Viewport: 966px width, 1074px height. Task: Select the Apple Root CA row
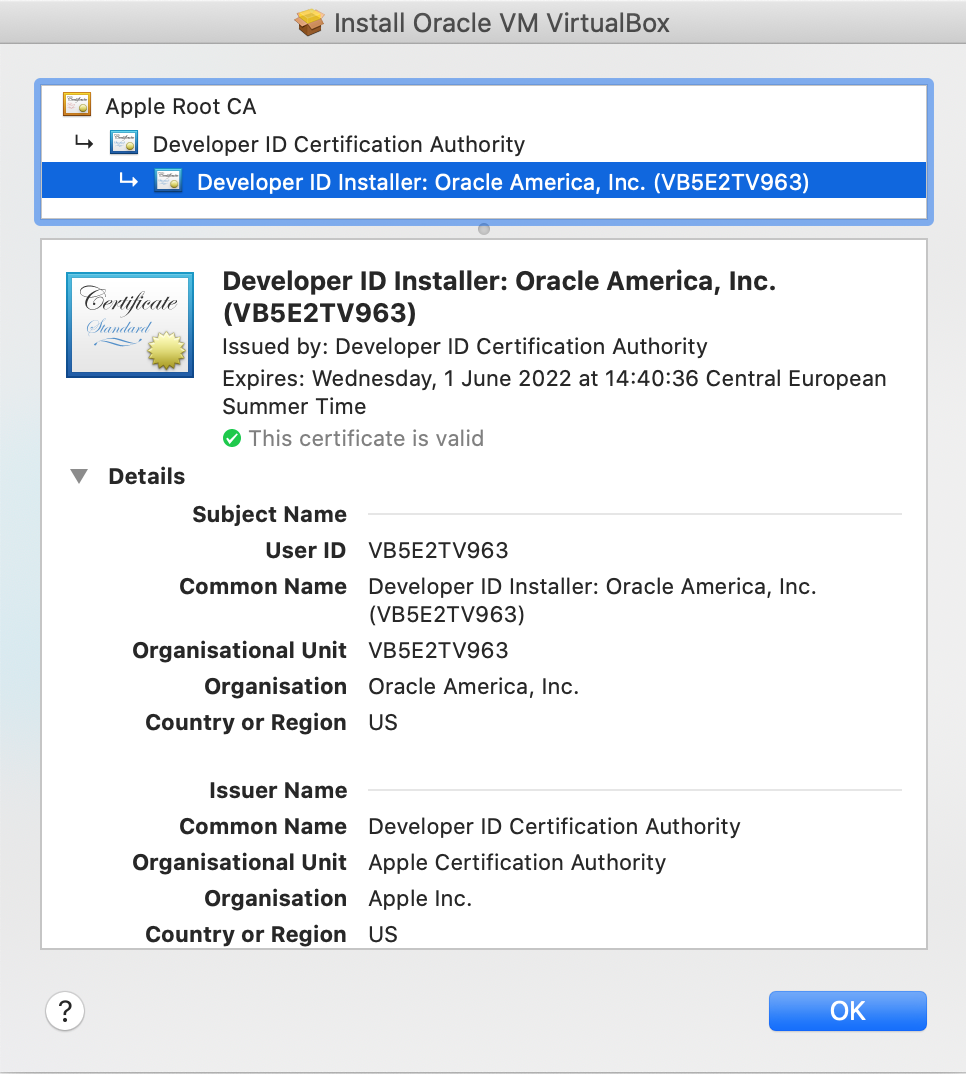click(484, 106)
